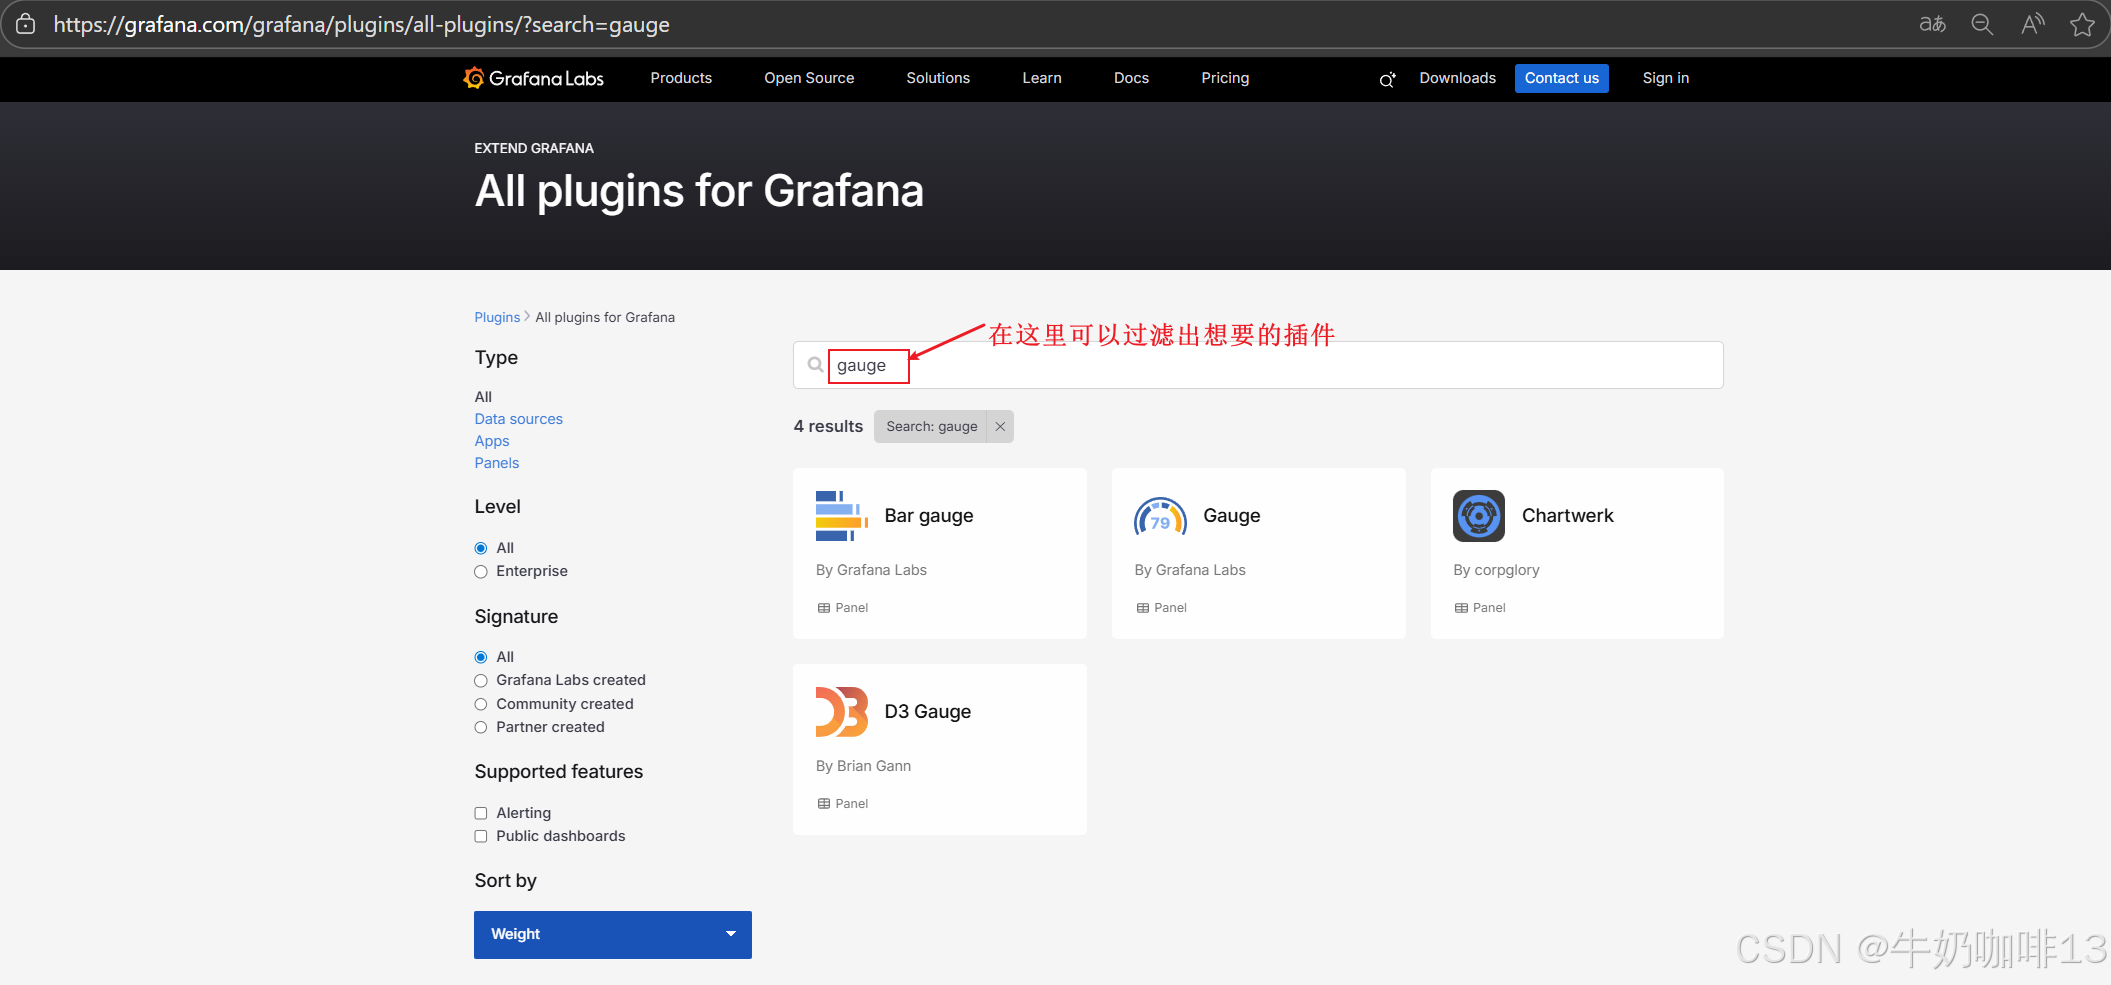The image size is (2111, 985).
Task: View site info lock icon in address bar
Action: pos(26,24)
